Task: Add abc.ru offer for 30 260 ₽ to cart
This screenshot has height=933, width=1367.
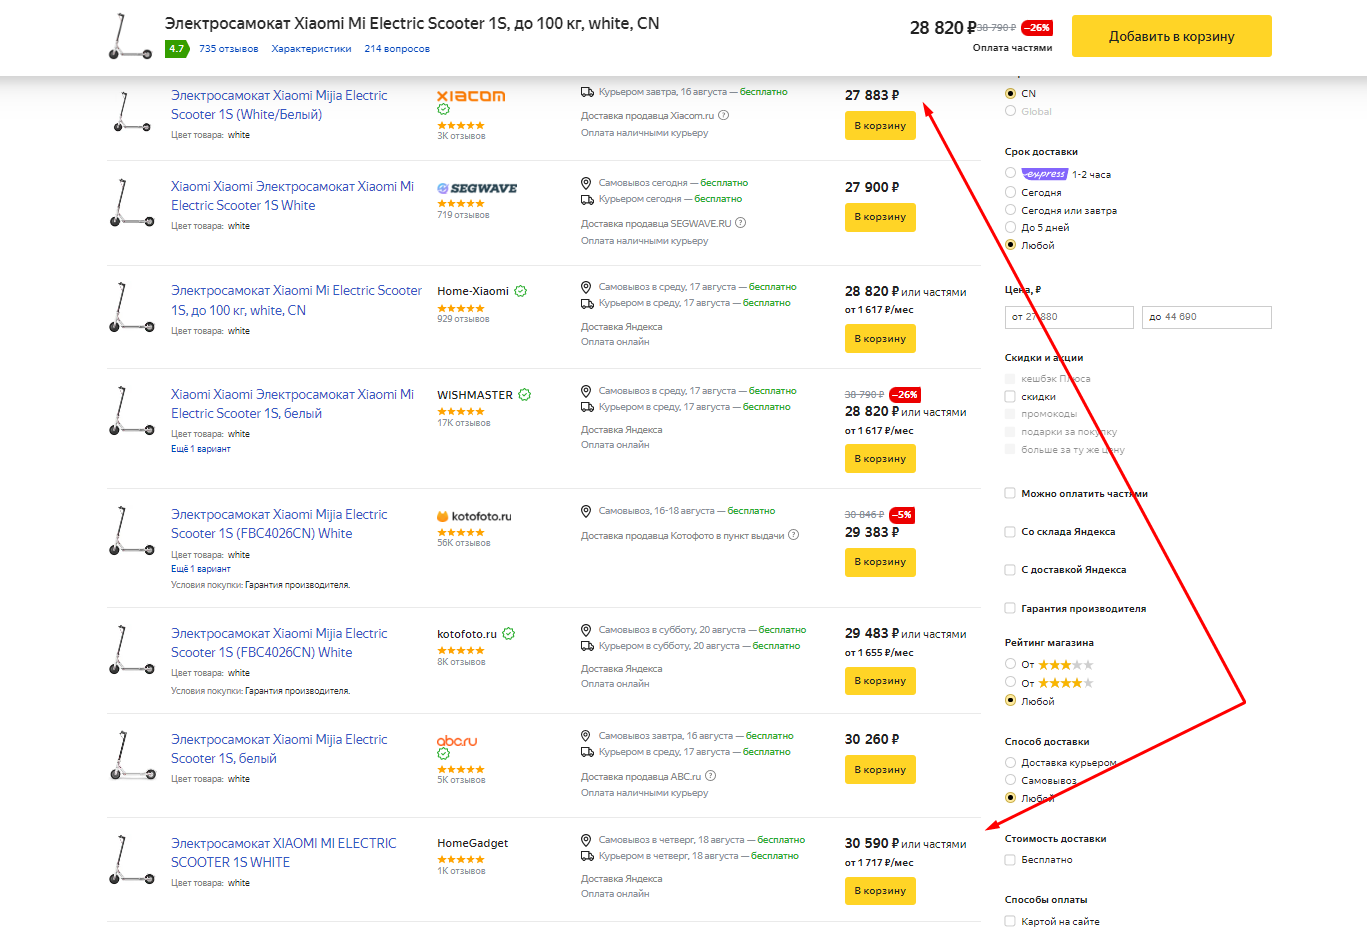Action: (x=880, y=769)
